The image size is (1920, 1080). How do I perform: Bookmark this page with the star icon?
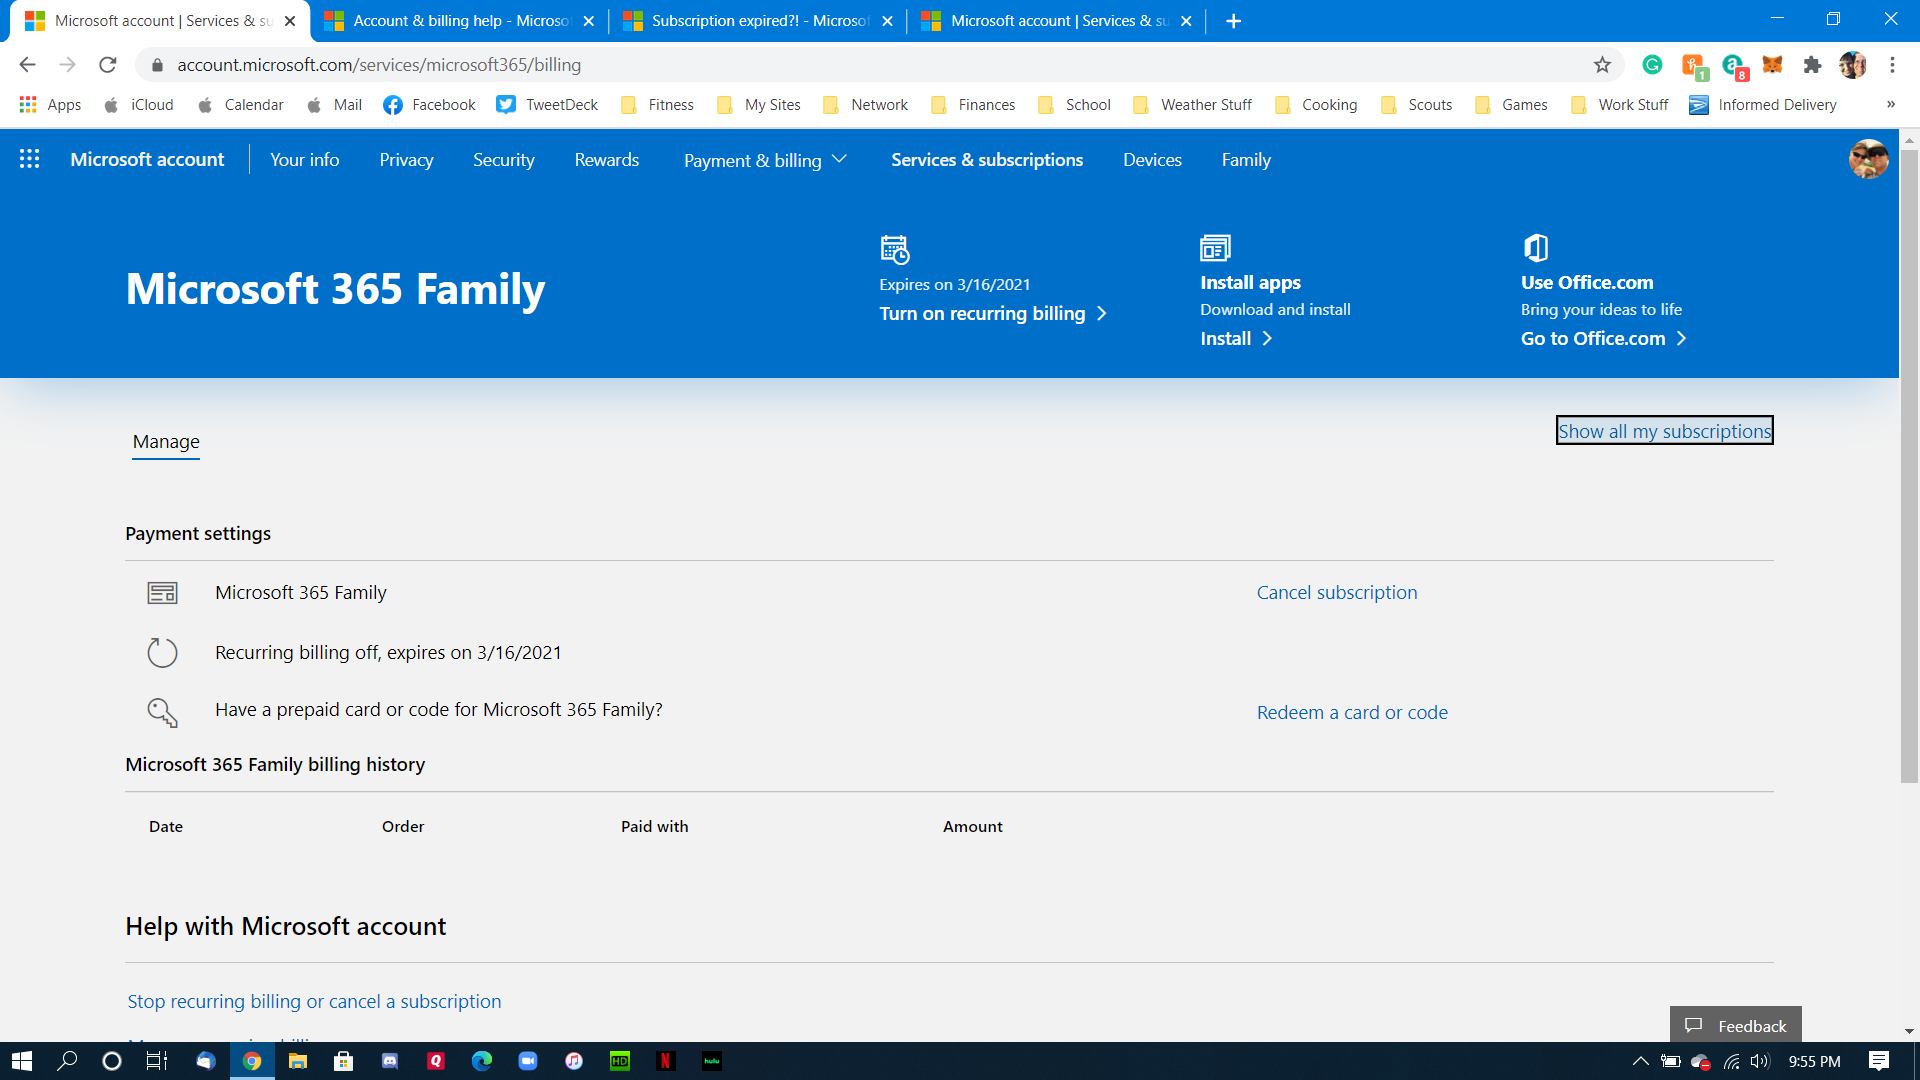click(x=1602, y=65)
